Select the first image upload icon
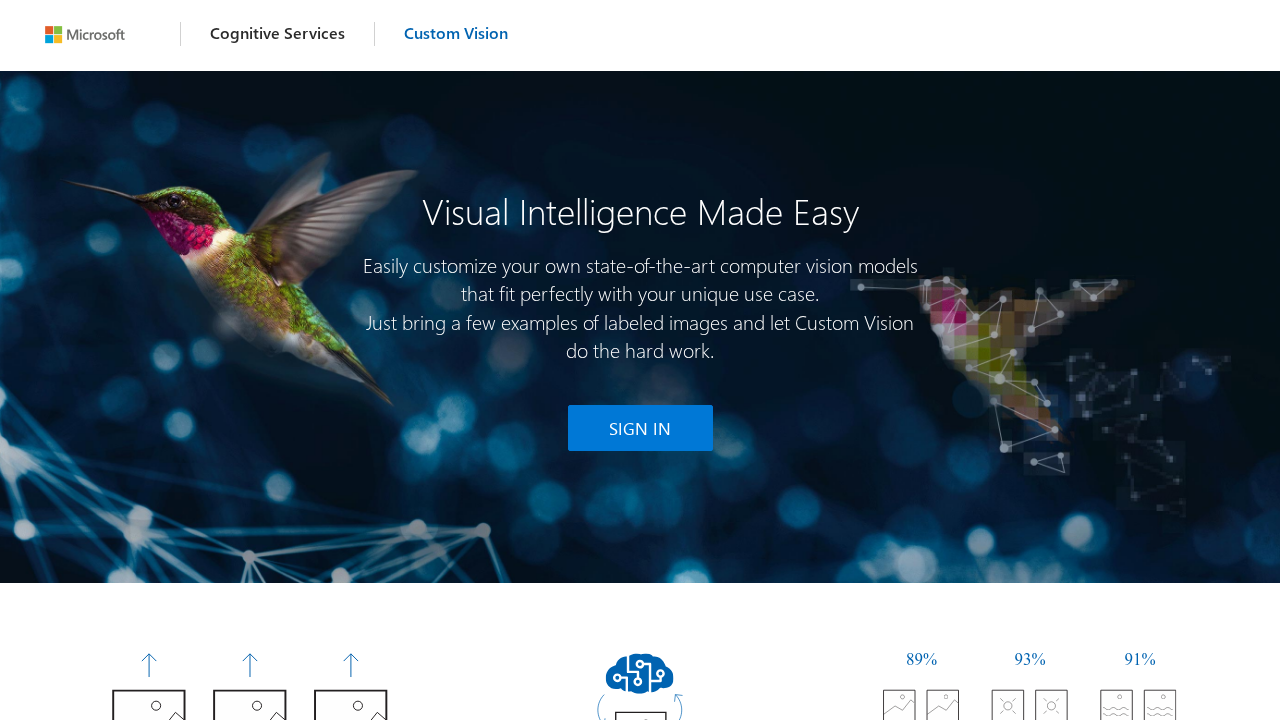Viewport: 1280px width, 720px height. 148,708
